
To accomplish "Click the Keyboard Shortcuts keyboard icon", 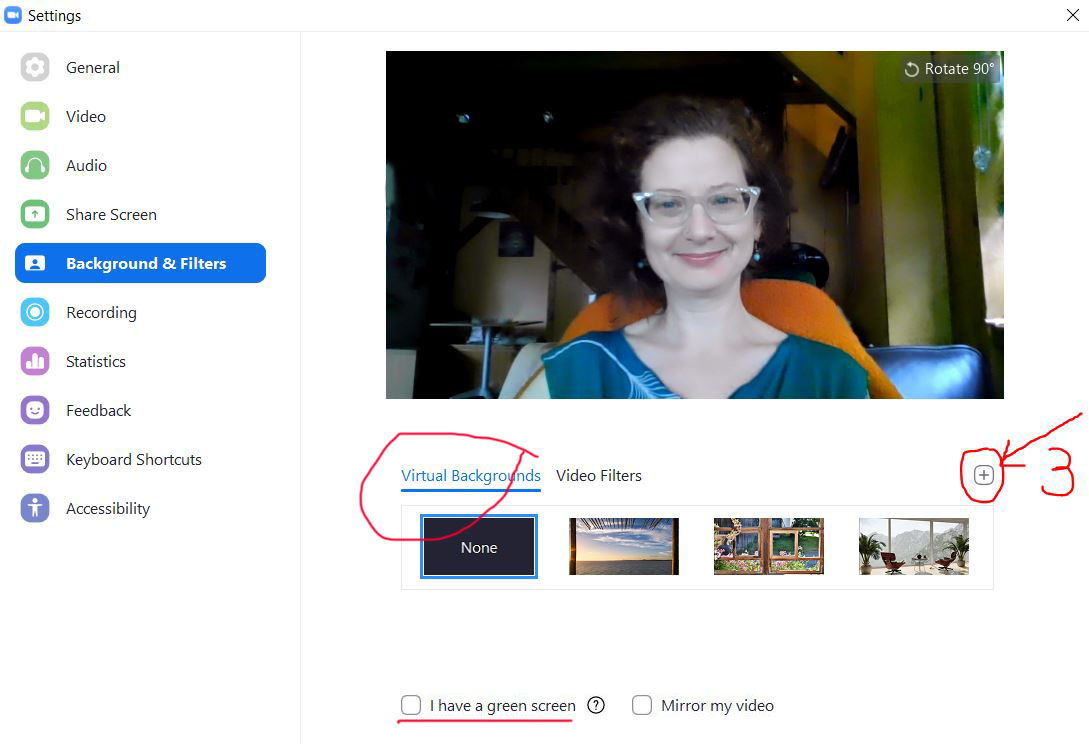I will [35, 459].
